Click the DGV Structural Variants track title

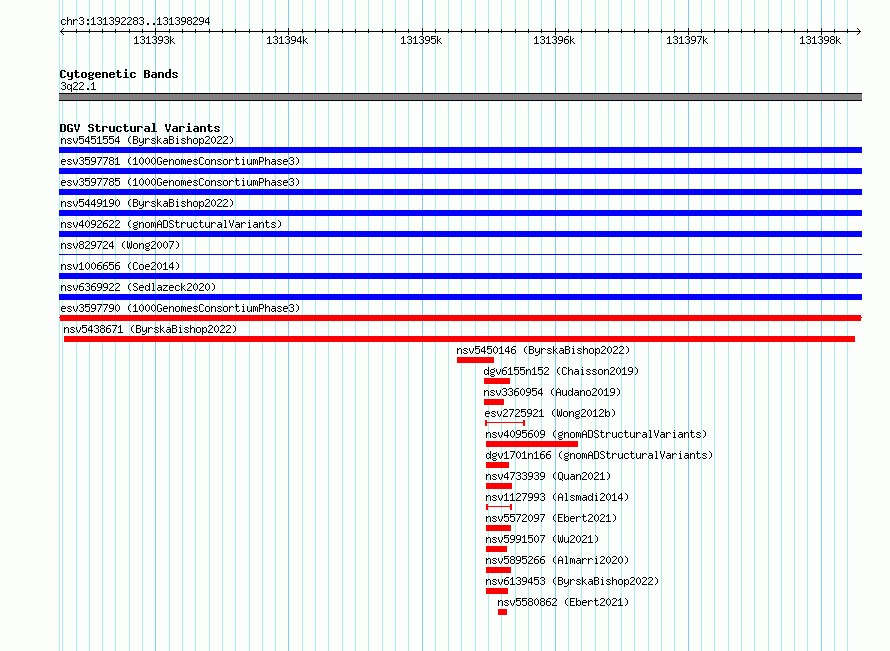[140, 128]
